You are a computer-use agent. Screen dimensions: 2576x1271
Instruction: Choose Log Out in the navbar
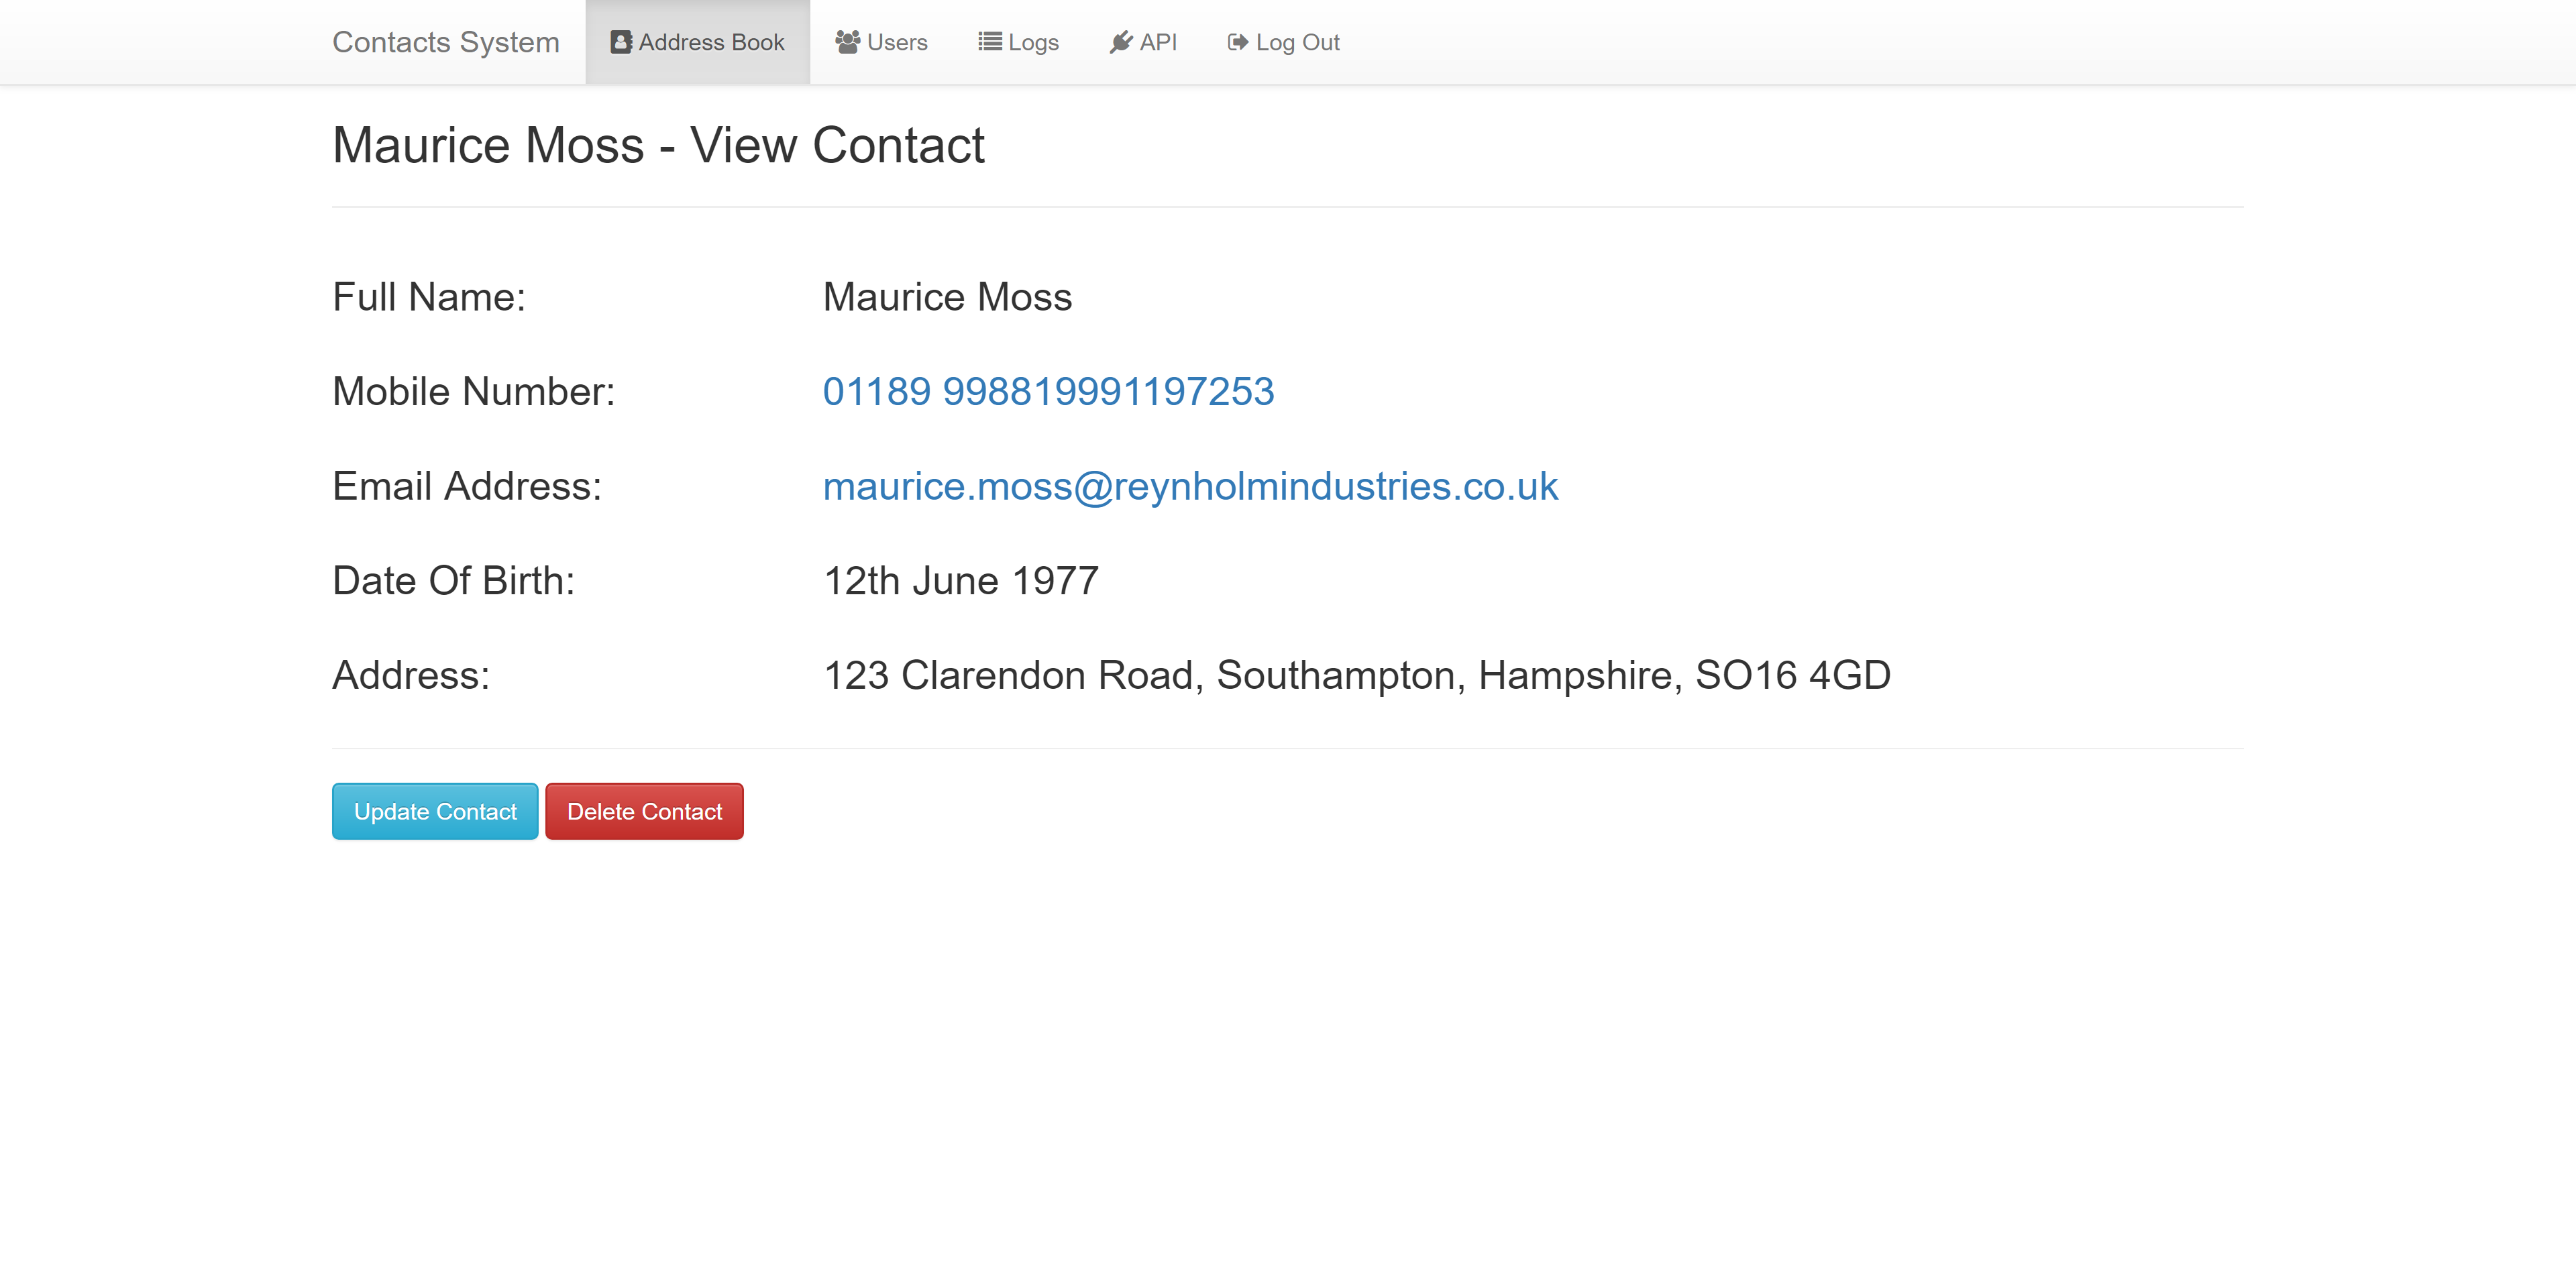click(1283, 42)
